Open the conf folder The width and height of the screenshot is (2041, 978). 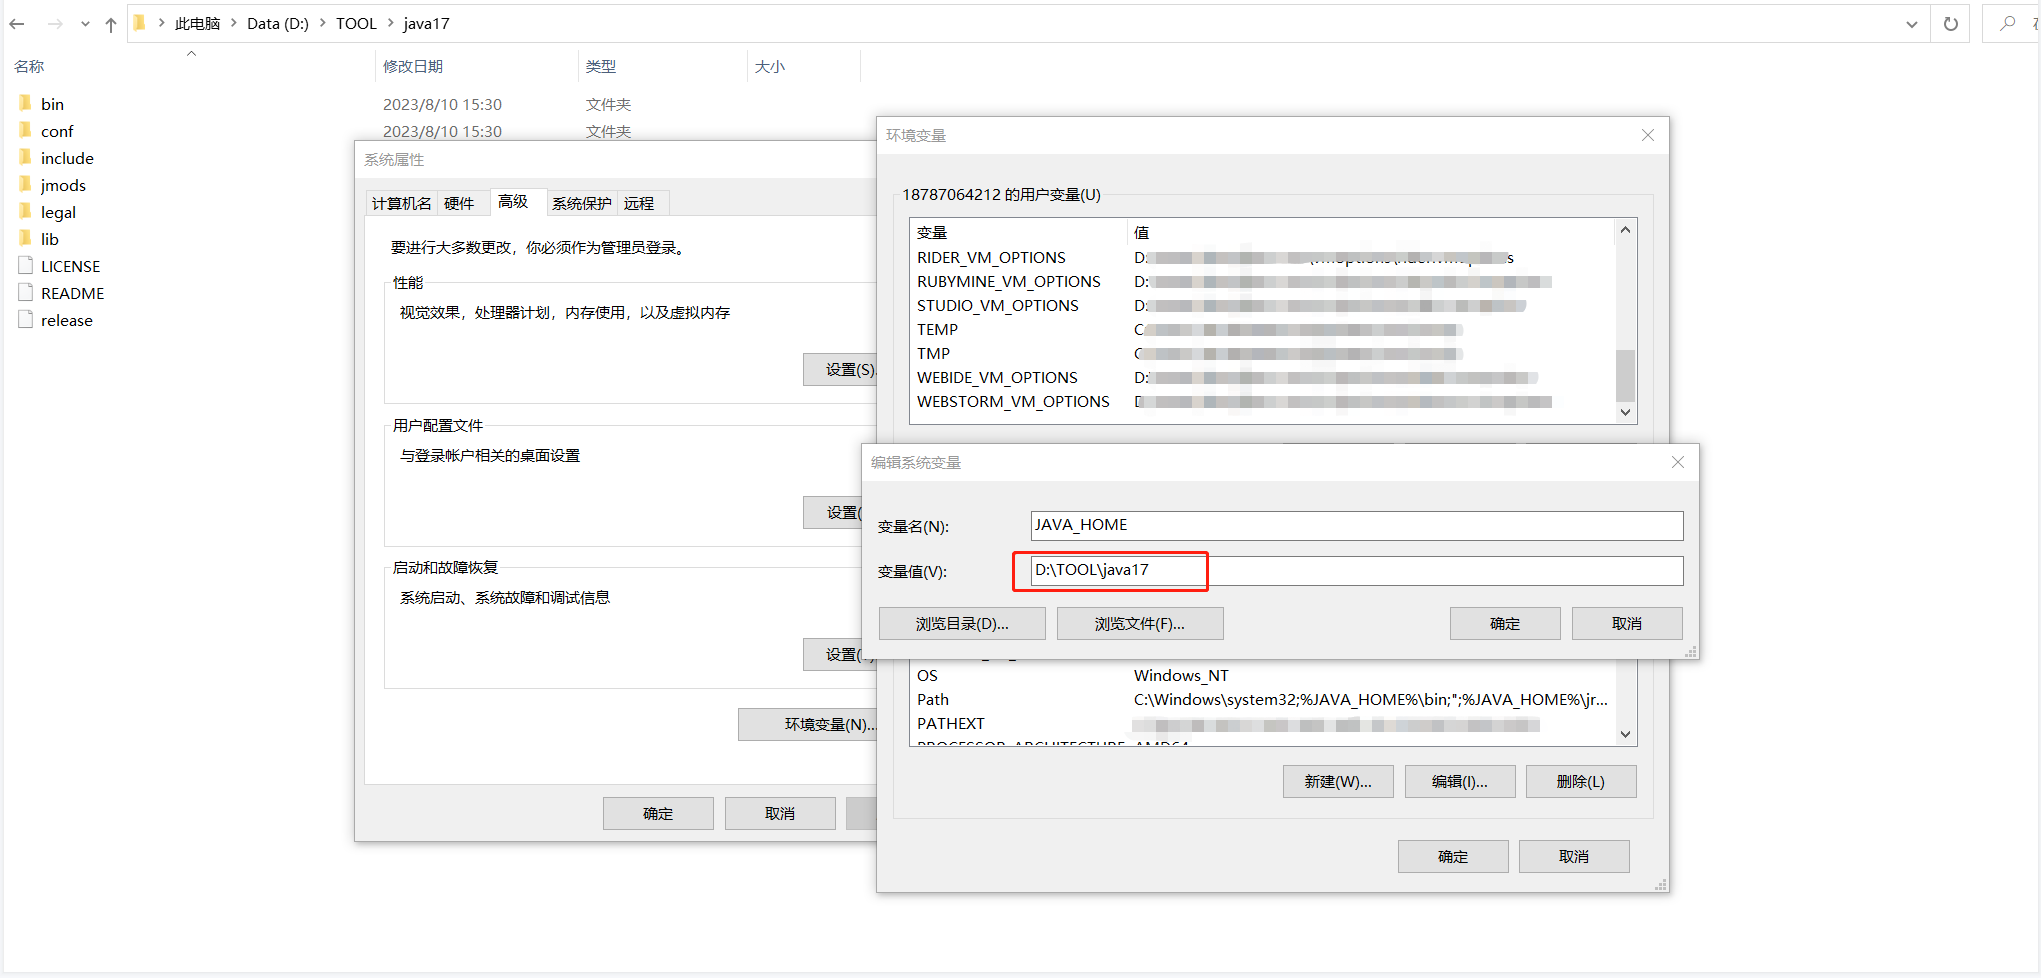57,130
